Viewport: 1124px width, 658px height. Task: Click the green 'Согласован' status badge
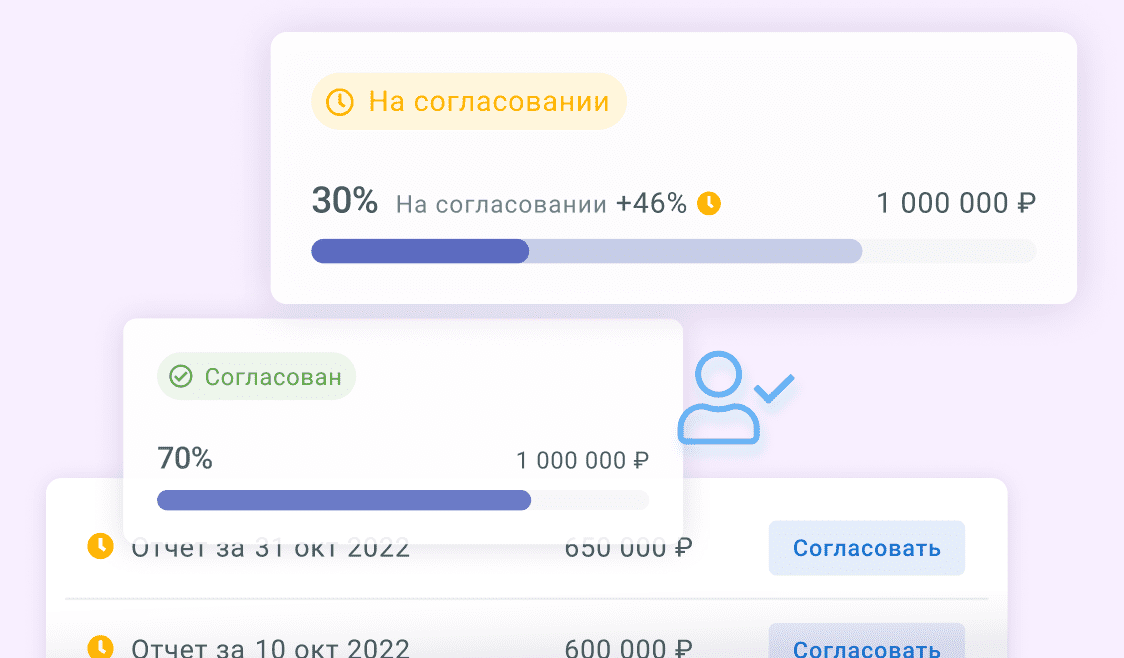[257, 376]
